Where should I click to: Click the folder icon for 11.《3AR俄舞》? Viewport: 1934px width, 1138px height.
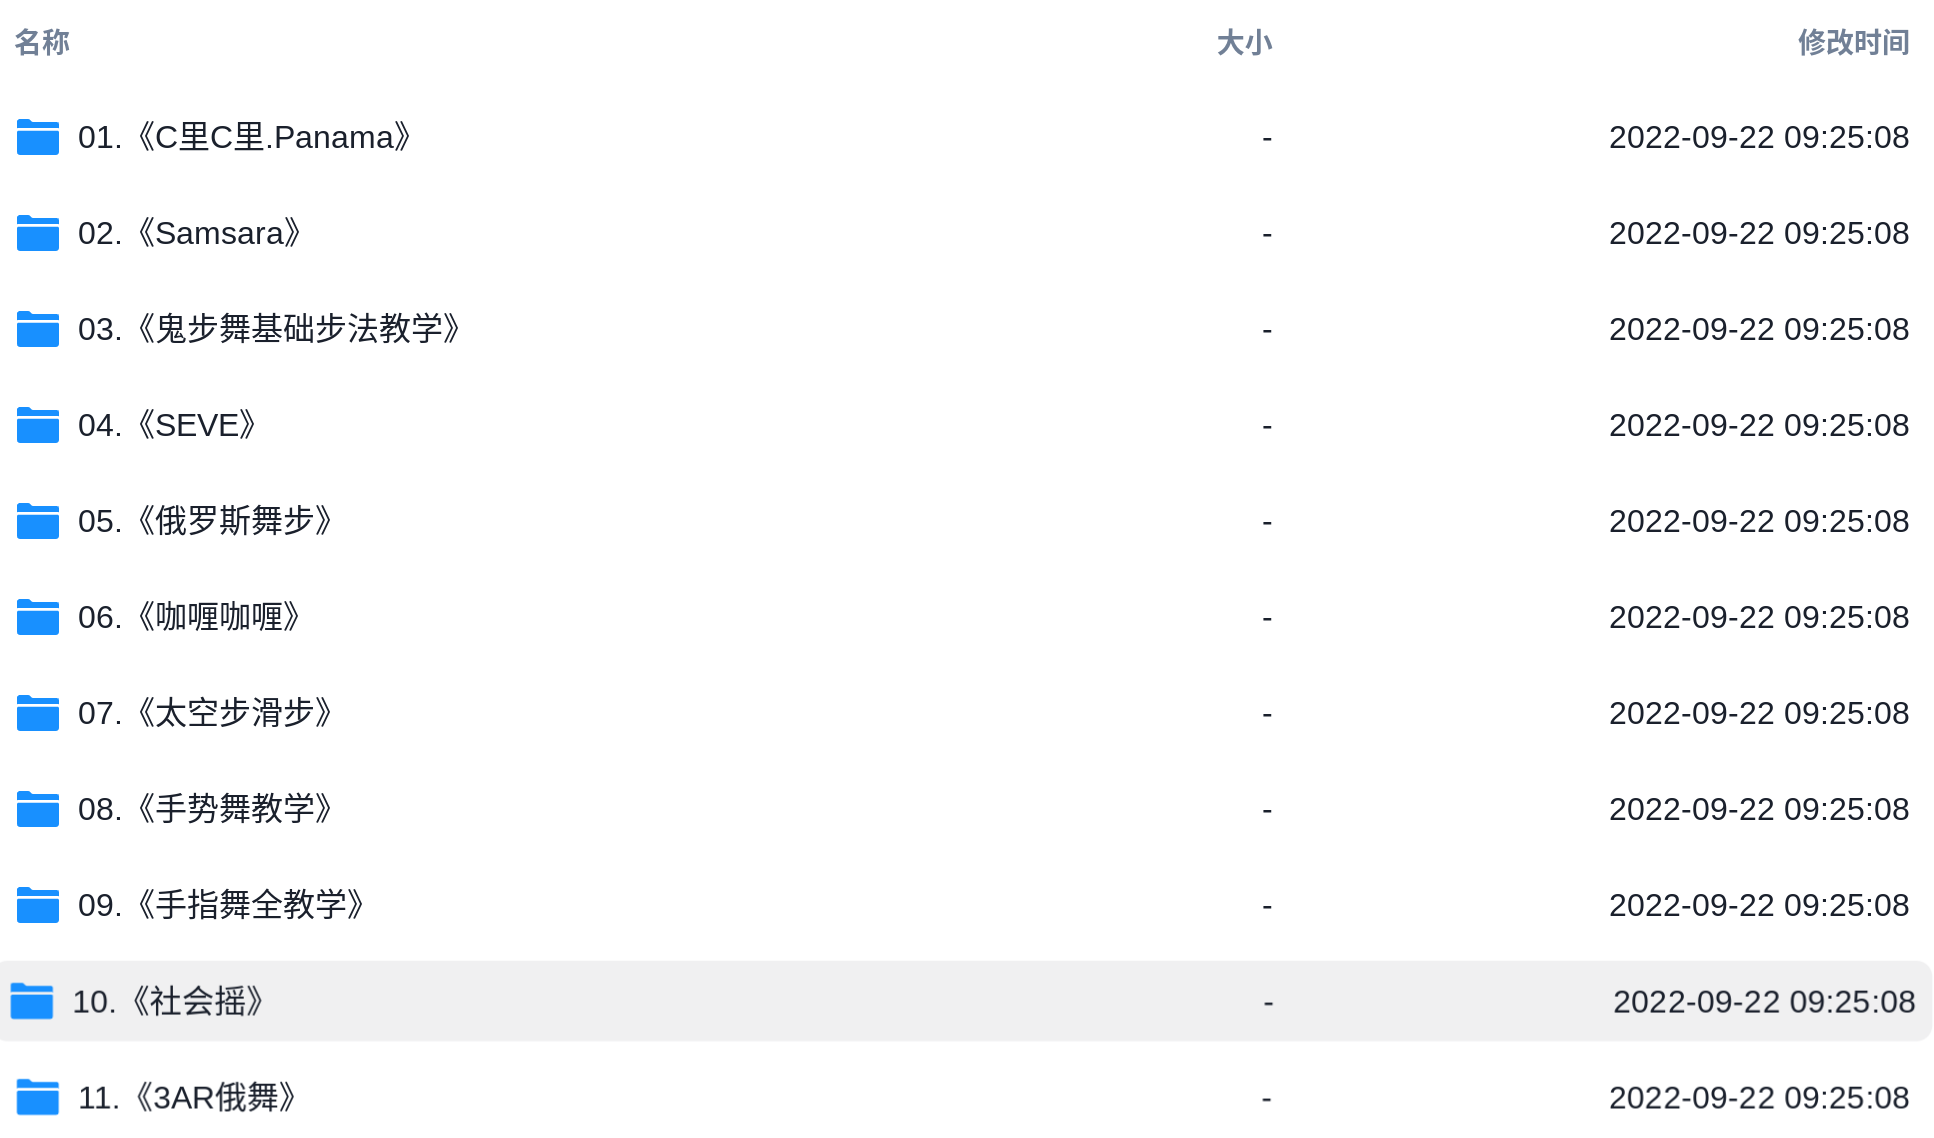tap(38, 1097)
